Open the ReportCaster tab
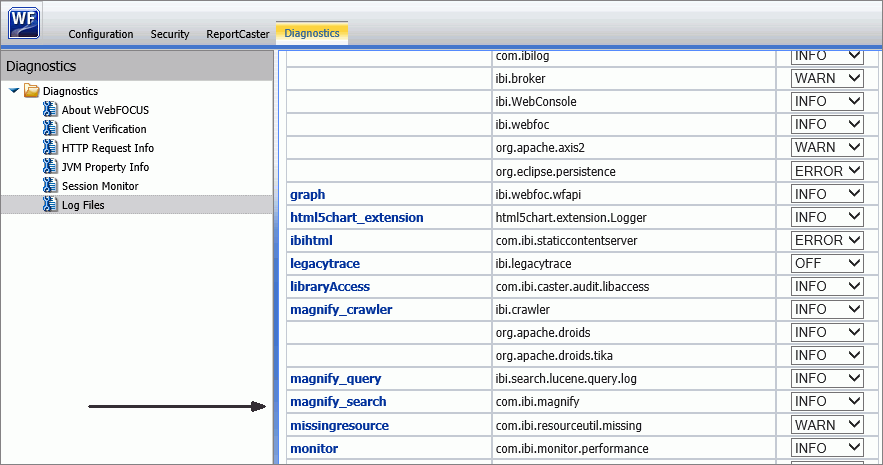This screenshot has width=883, height=465. tap(238, 34)
